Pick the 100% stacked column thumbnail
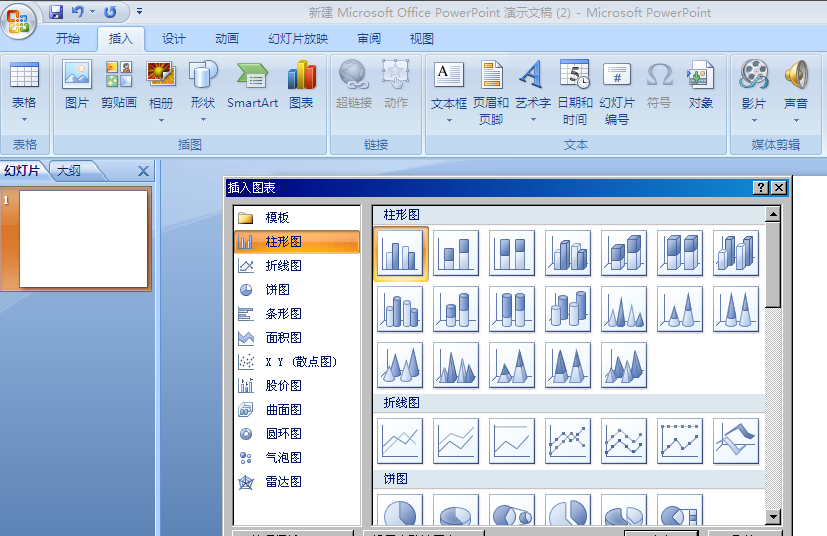827x536 pixels. click(x=512, y=253)
